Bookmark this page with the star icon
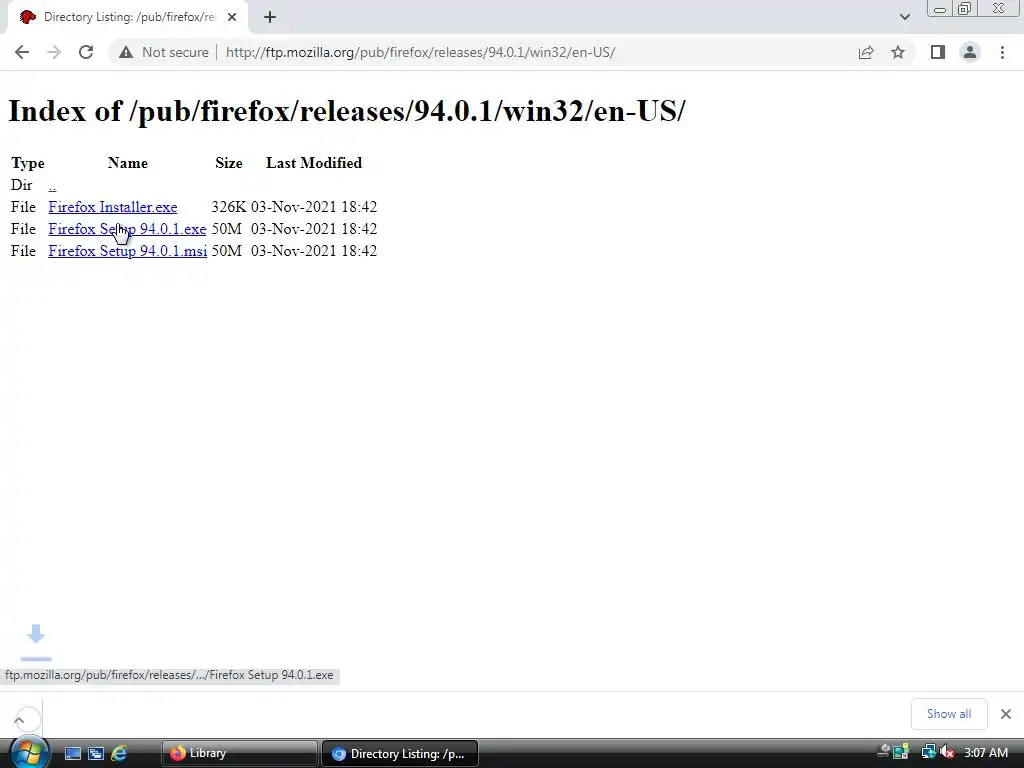This screenshot has width=1024, height=768. [898, 52]
